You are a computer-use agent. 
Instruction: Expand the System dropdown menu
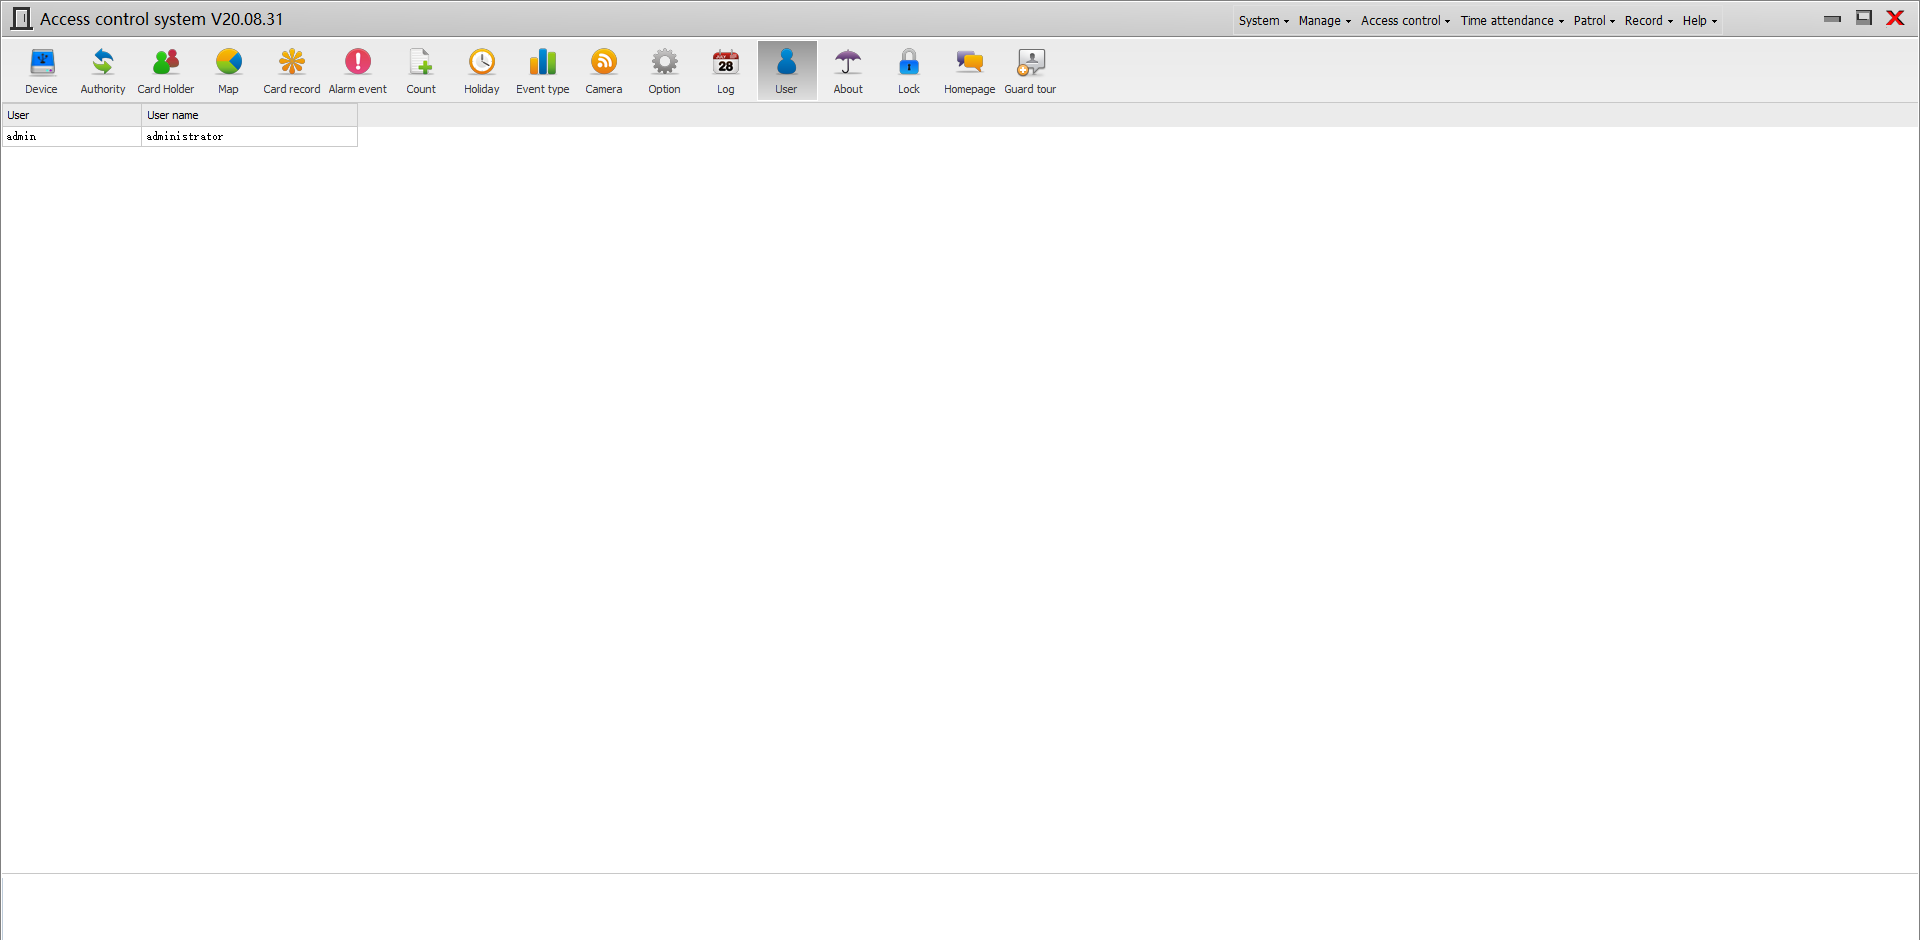click(x=1264, y=20)
